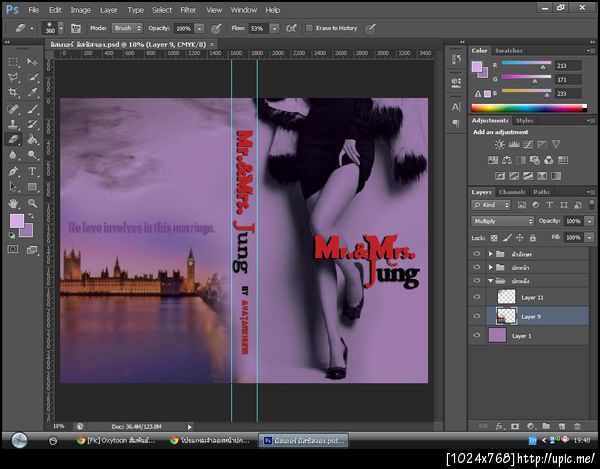Select the Rectangular Marquee tool
Screen dimensions: 600x469
(x=13, y=62)
